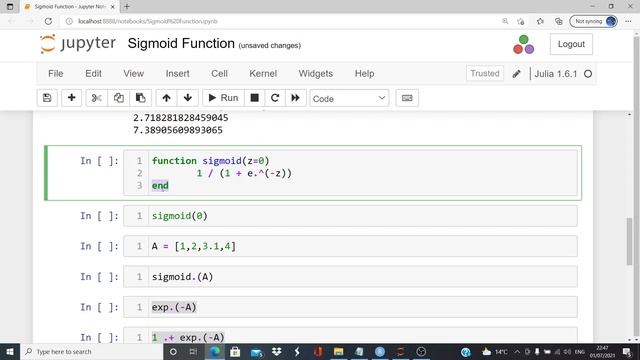Image resolution: width=640 pixels, height=360 pixels.
Task: Open the View menu
Action: (x=133, y=73)
